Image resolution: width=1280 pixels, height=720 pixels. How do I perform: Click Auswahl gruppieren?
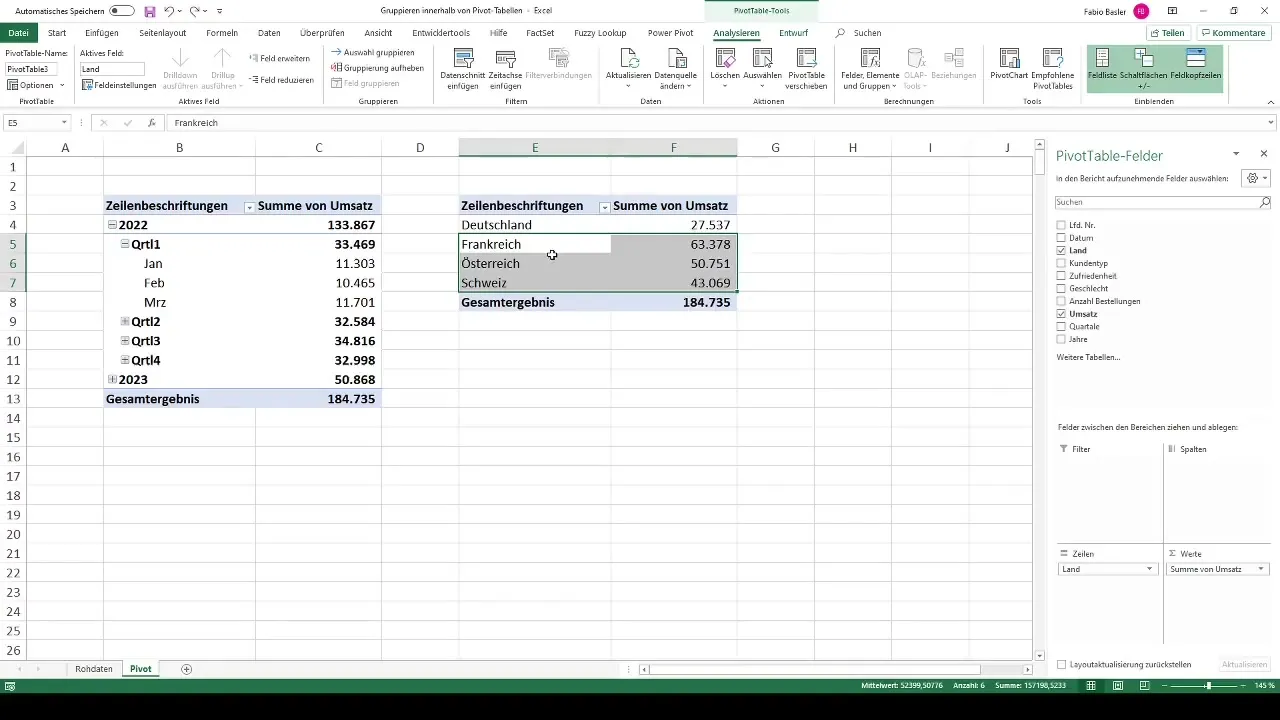(372, 52)
